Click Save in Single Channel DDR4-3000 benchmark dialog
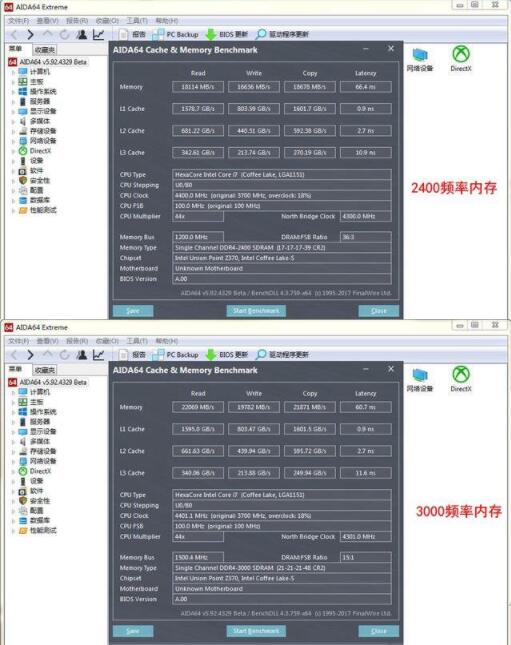The height and width of the screenshot is (645, 511). (x=133, y=631)
